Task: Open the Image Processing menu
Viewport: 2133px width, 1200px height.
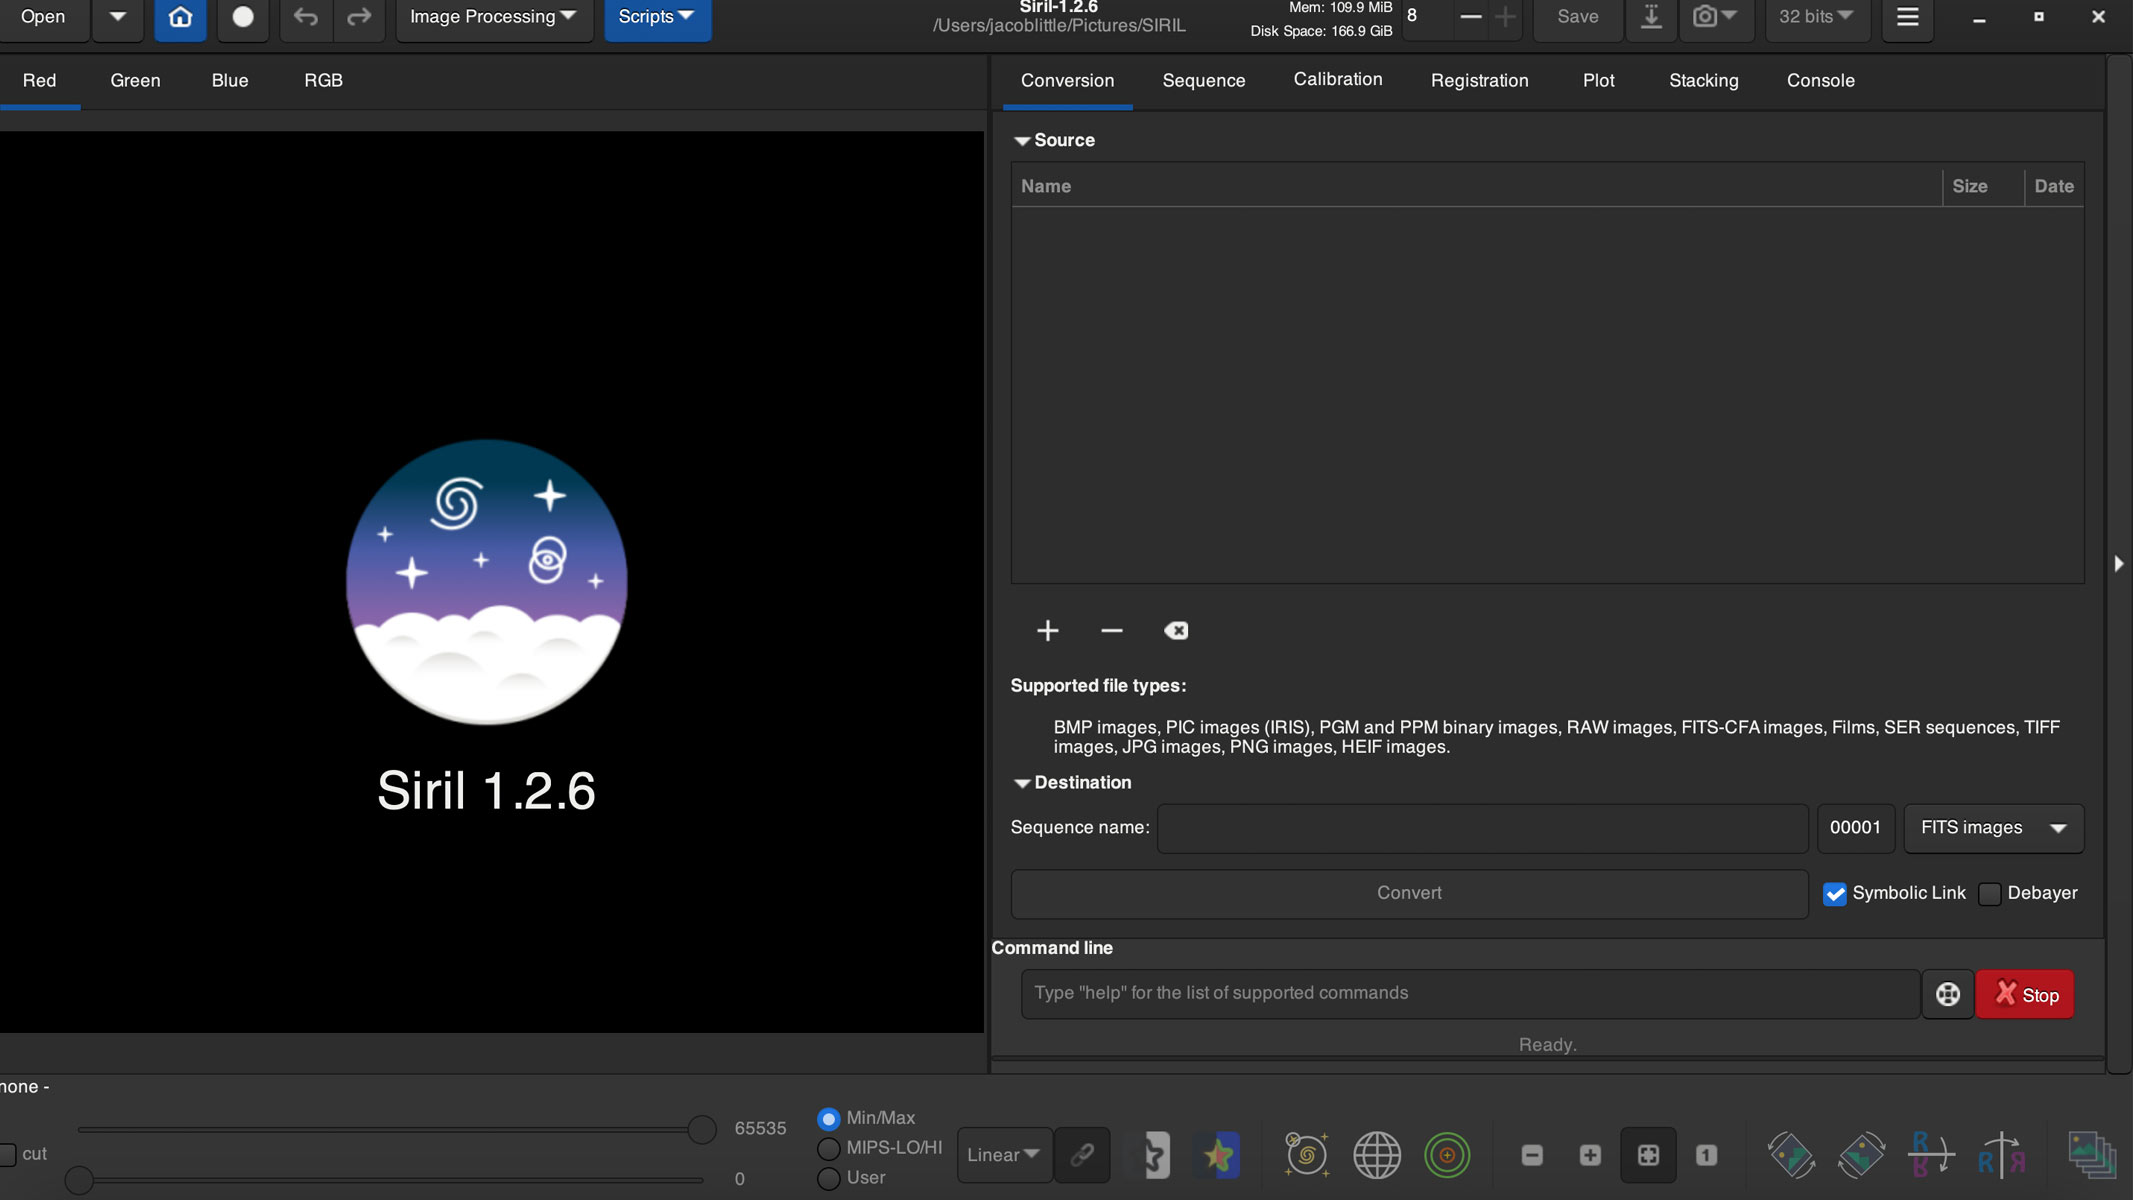Action: (493, 17)
